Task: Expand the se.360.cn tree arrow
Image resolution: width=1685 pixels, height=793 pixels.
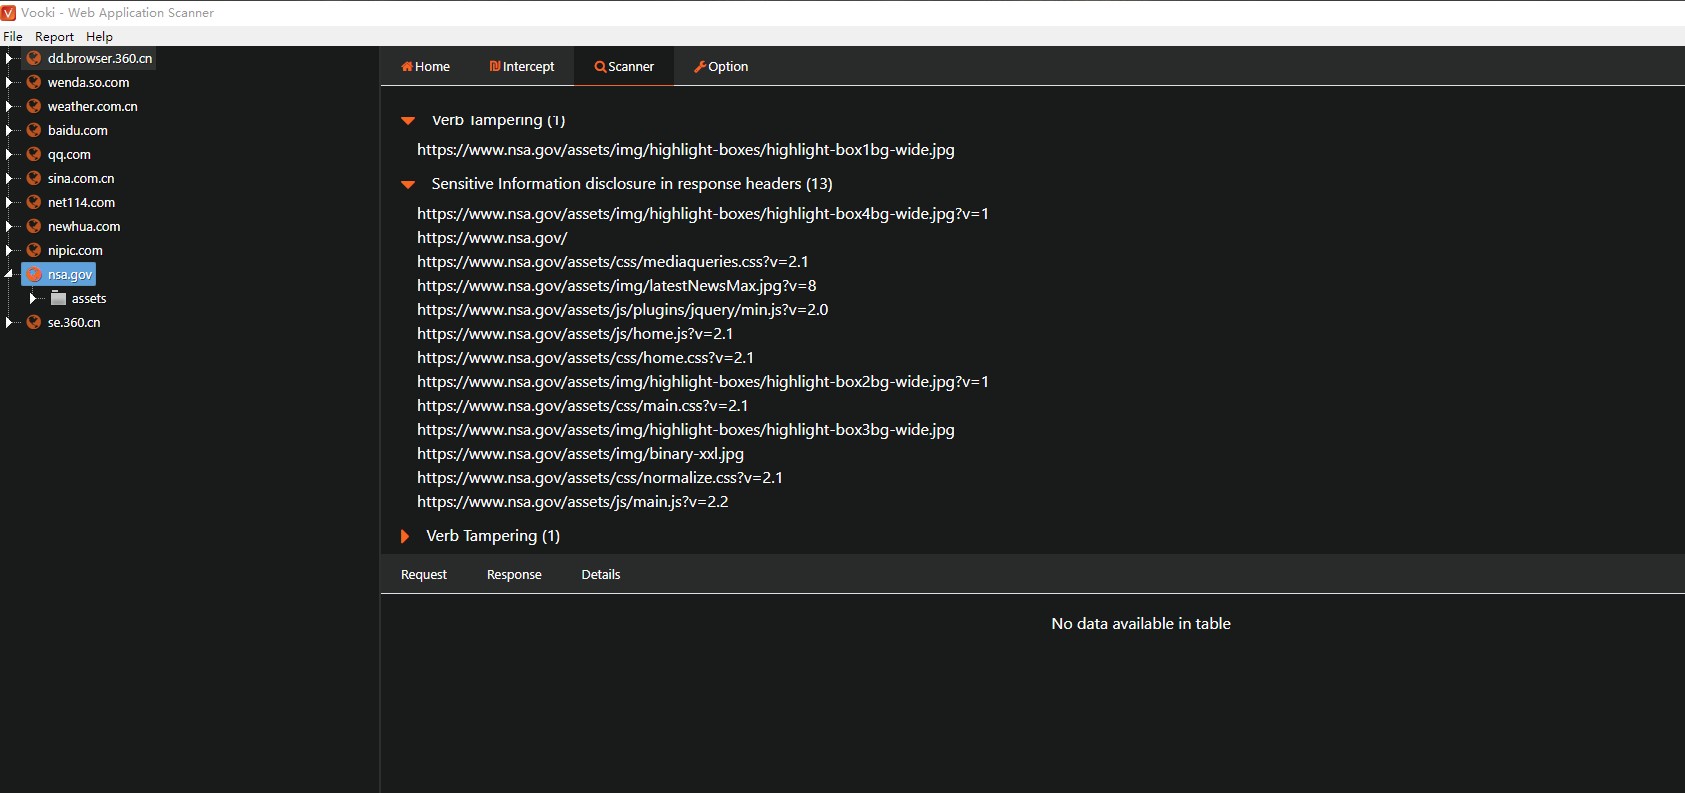Action: [9, 322]
